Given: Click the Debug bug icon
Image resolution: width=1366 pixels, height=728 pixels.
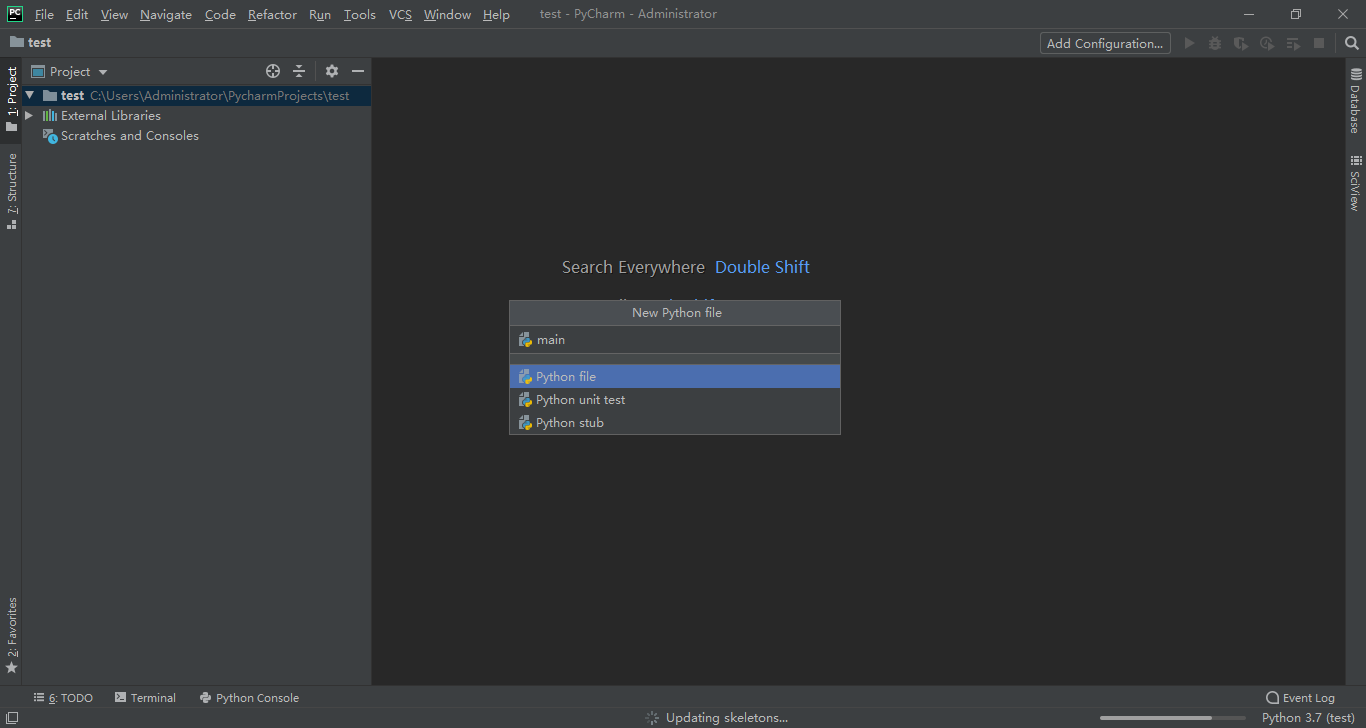Looking at the screenshot, I should 1215,43.
